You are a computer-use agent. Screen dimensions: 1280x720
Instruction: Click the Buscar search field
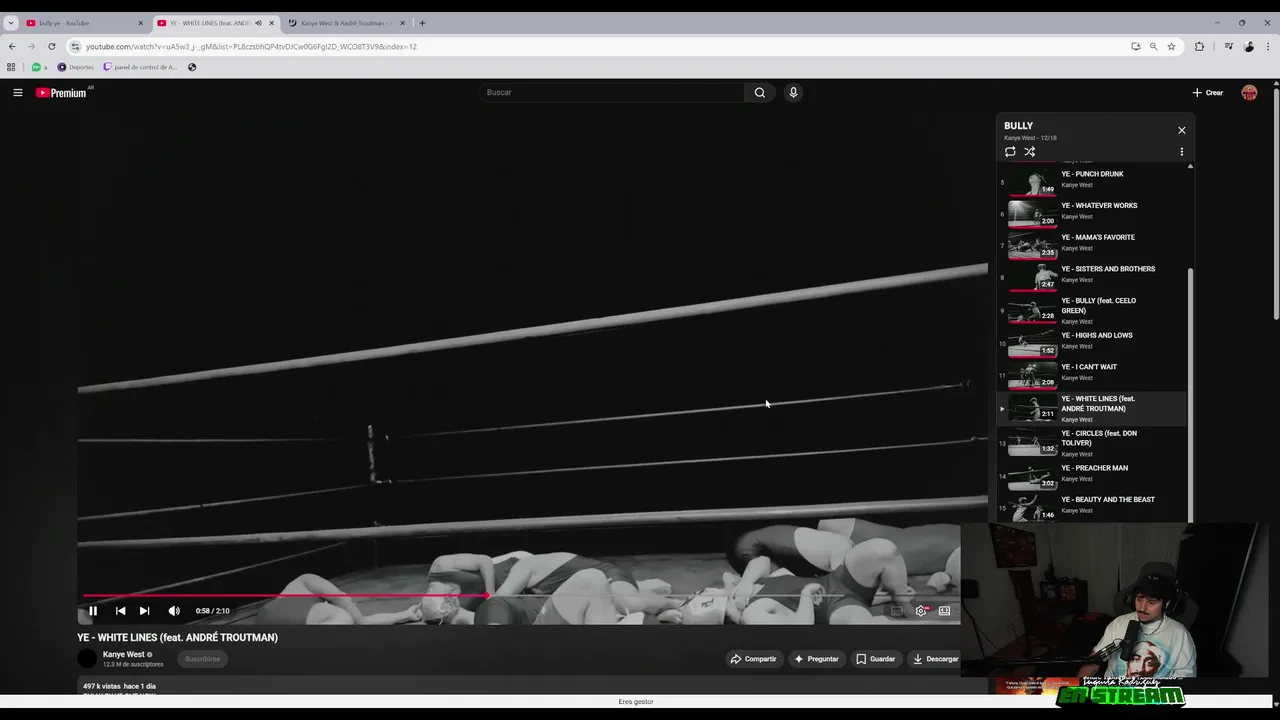612,92
